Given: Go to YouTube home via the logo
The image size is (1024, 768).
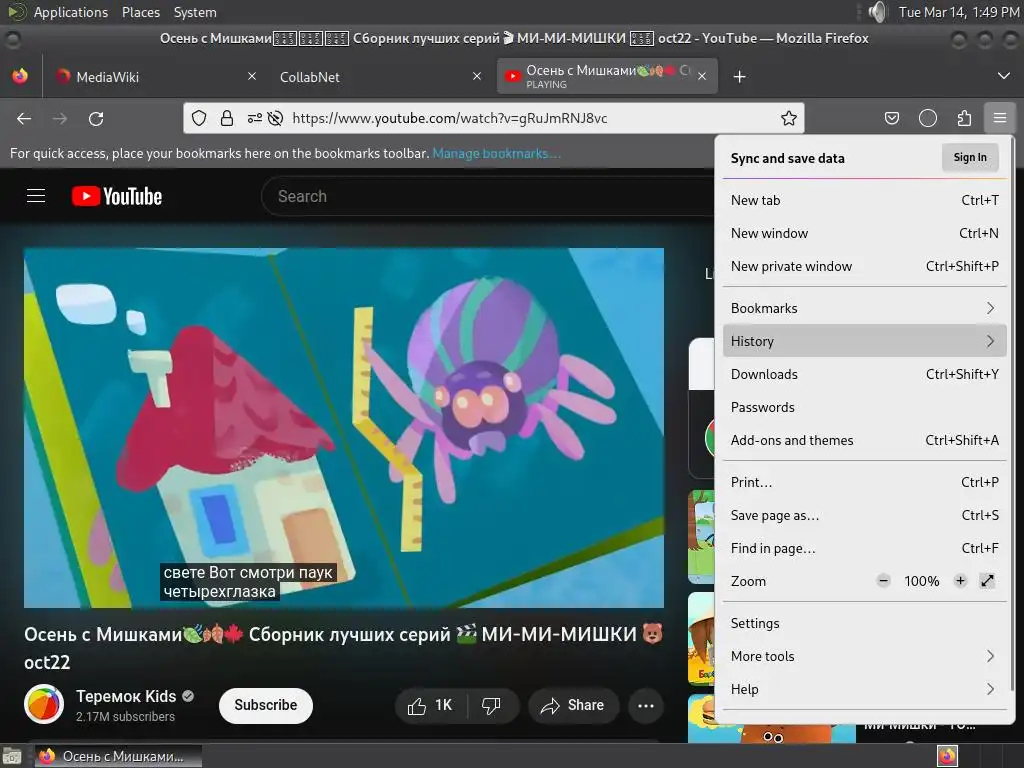Looking at the screenshot, I should [117, 196].
